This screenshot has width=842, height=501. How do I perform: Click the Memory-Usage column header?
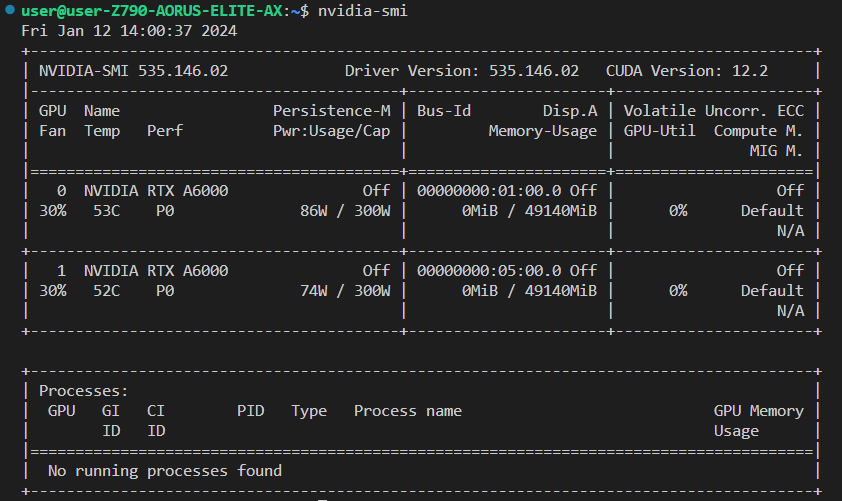[542, 131]
